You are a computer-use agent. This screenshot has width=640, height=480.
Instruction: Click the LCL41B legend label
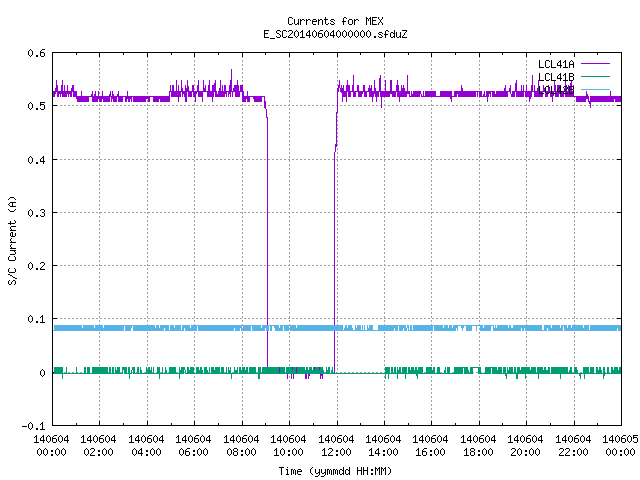(x=556, y=77)
